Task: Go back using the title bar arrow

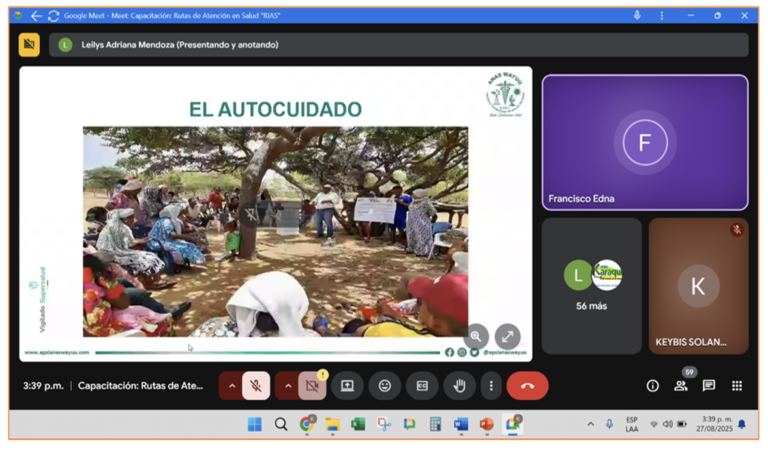Action: tap(36, 16)
